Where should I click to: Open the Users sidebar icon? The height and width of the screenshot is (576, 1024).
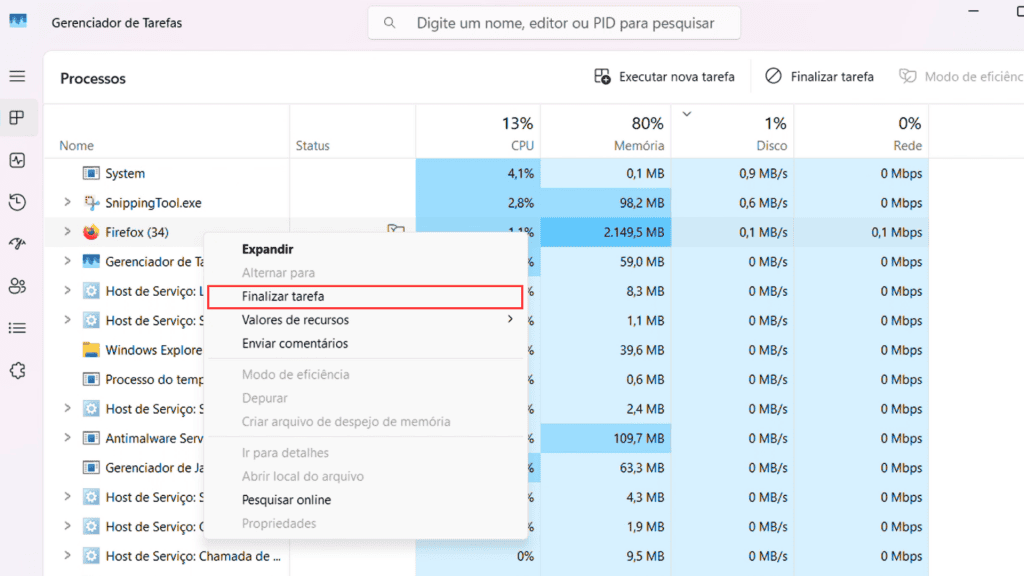18,285
